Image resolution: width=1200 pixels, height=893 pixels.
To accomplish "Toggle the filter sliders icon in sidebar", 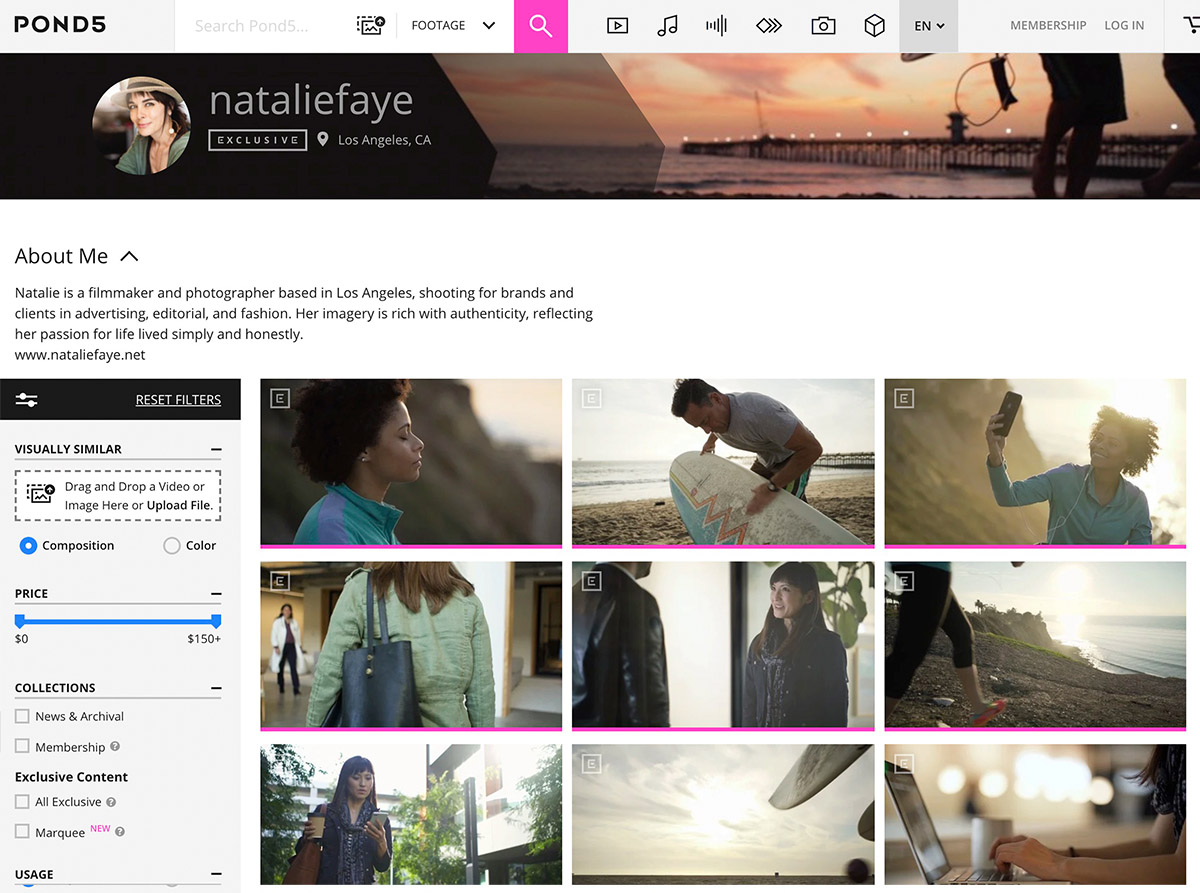I will (x=26, y=400).
